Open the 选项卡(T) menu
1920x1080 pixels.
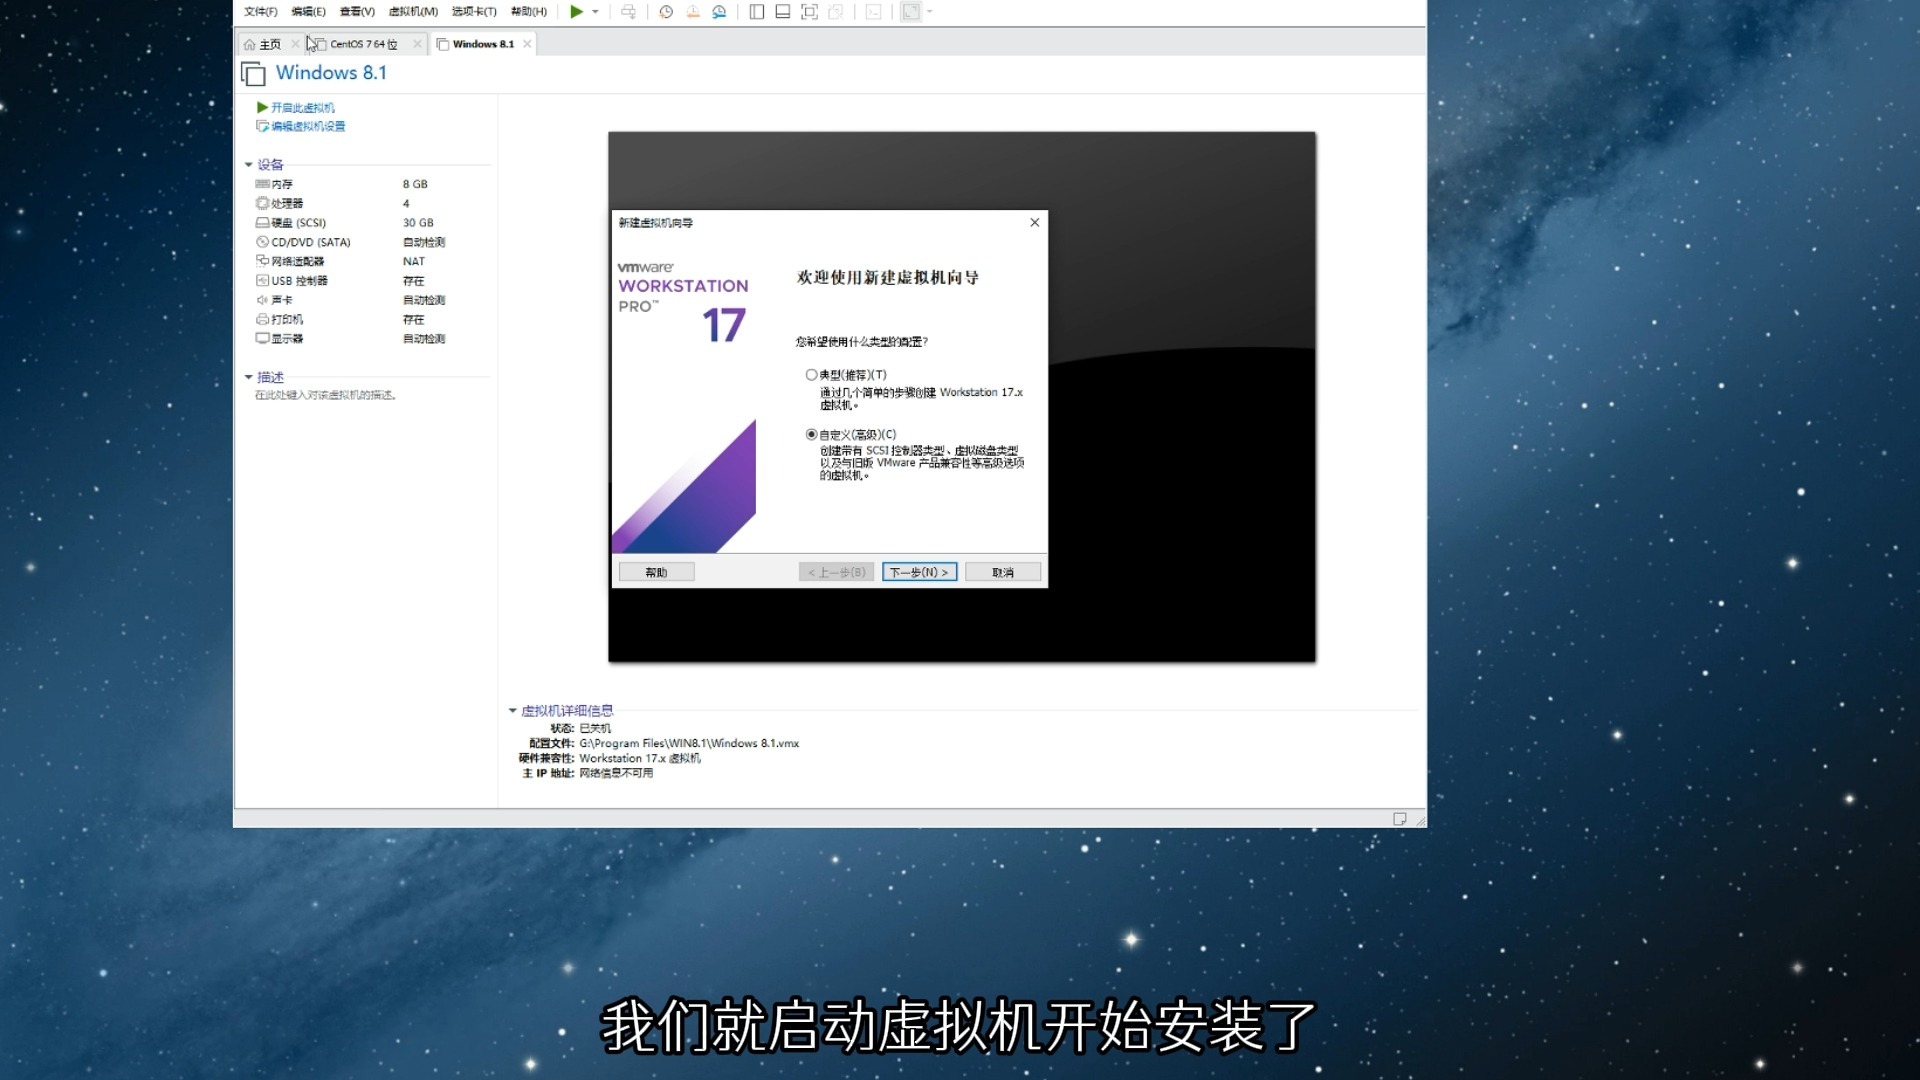click(474, 12)
